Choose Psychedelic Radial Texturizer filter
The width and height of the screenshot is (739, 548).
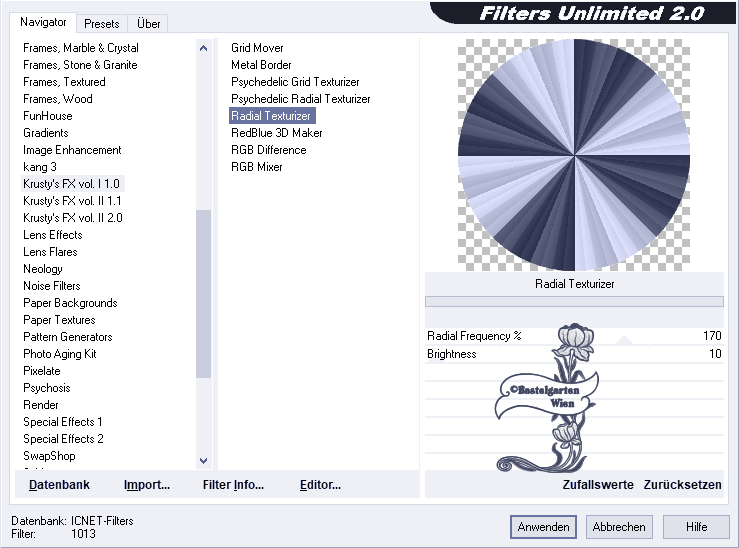tap(301, 99)
